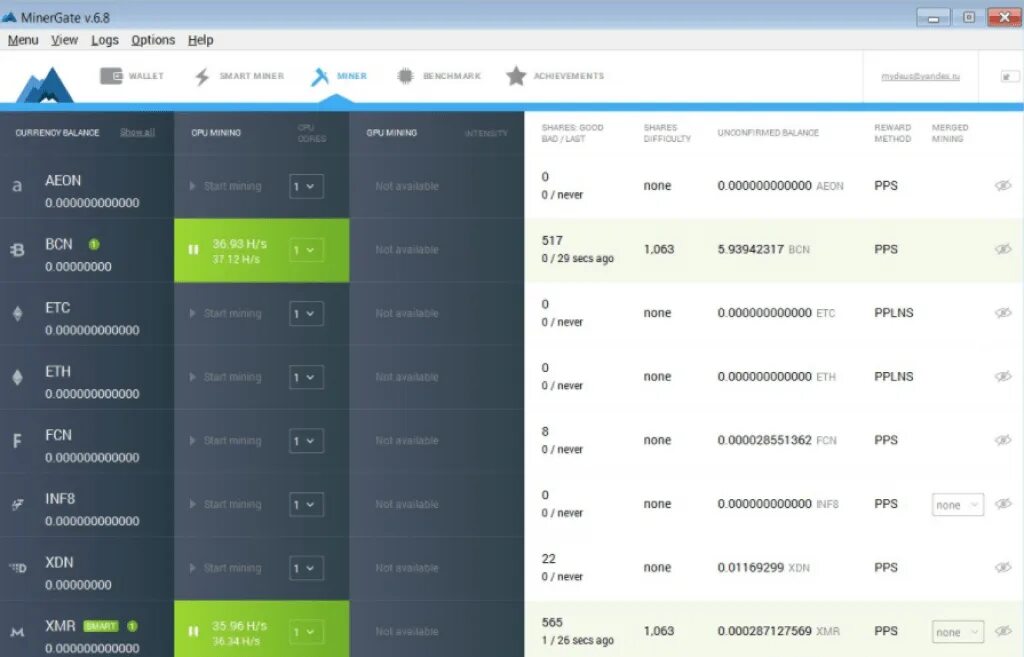This screenshot has height=657, width=1024.
Task: Toggle visibility eye for XMR row
Action: [x=1003, y=631]
